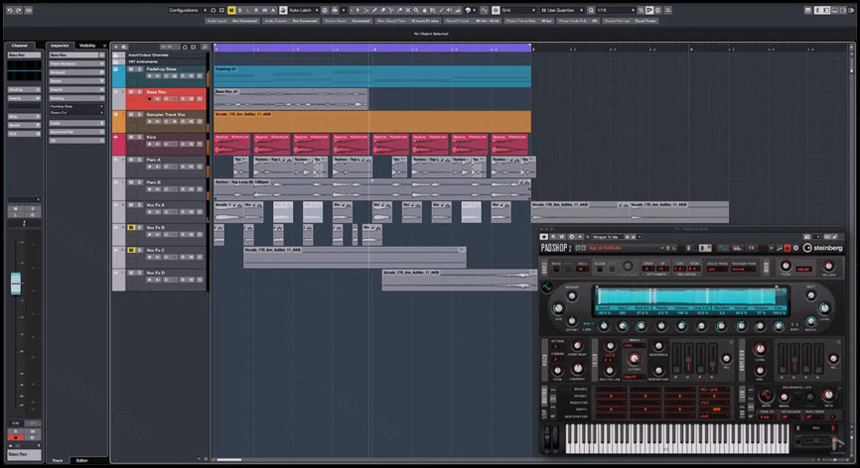
Task: Click the Bass Rec channel name at bottom left
Action: pyautogui.click(x=24, y=454)
